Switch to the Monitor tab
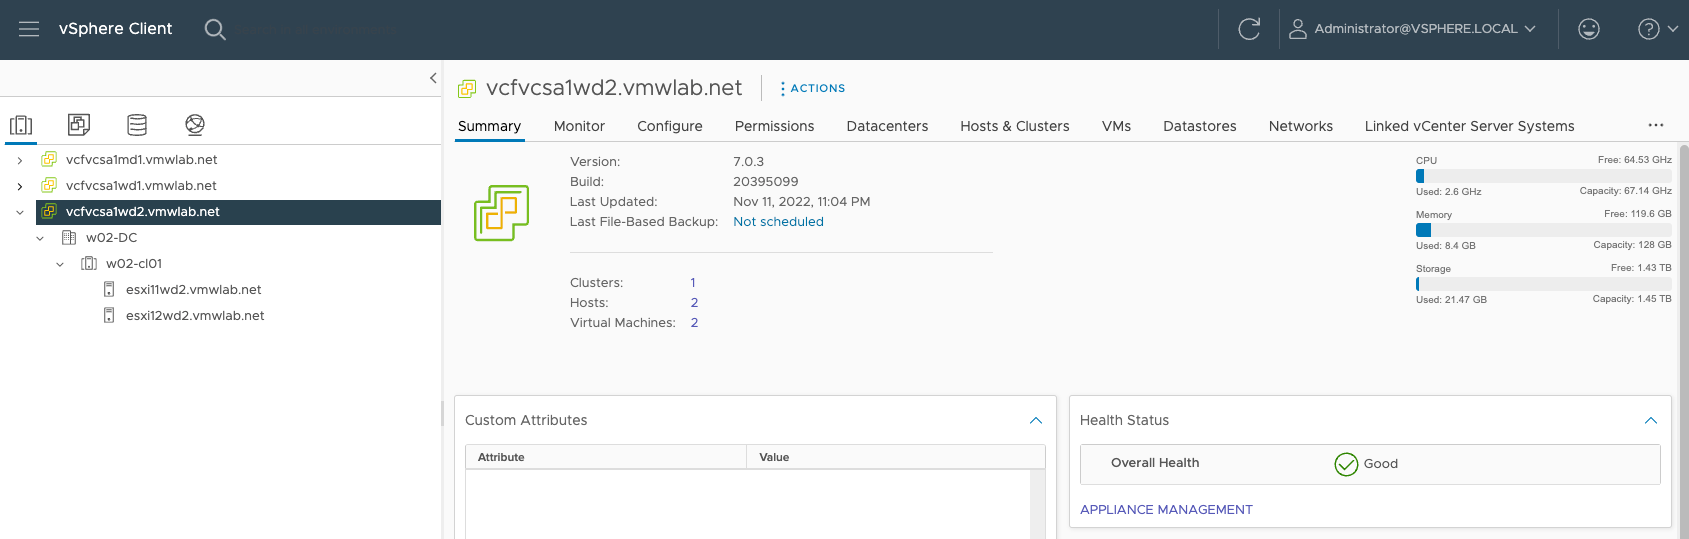 (x=579, y=126)
